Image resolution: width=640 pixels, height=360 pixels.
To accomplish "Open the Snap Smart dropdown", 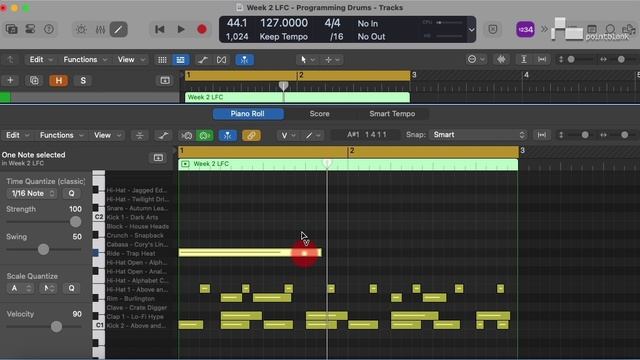I will coord(478,135).
